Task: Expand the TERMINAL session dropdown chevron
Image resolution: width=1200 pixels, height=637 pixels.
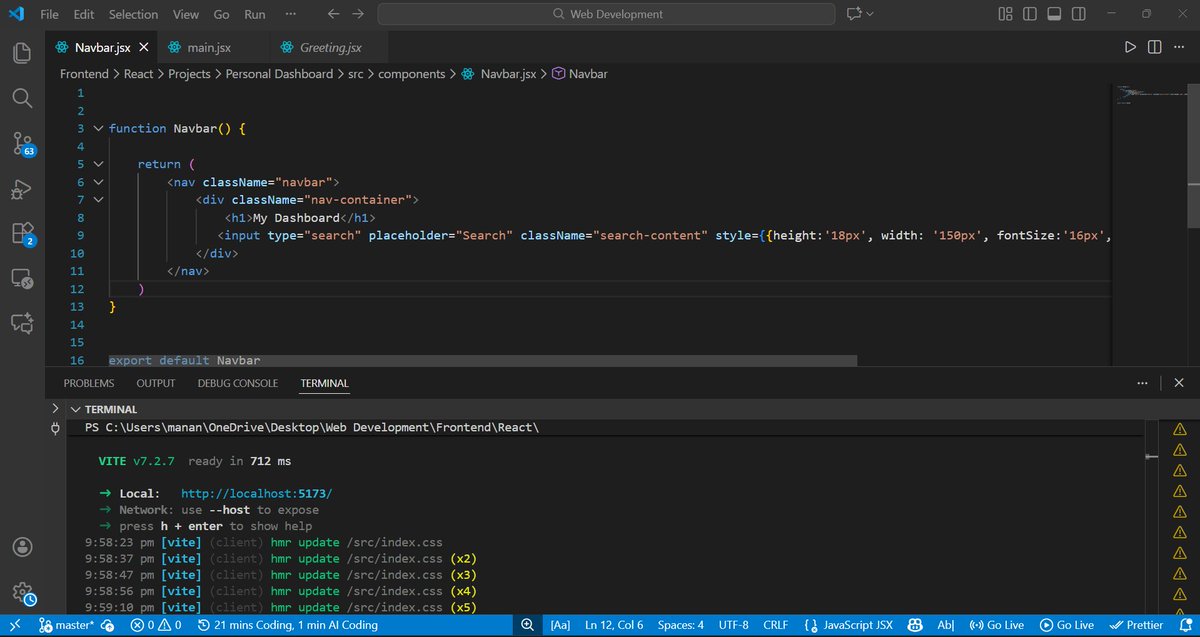Action: pyautogui.click(x=76, y=408)
